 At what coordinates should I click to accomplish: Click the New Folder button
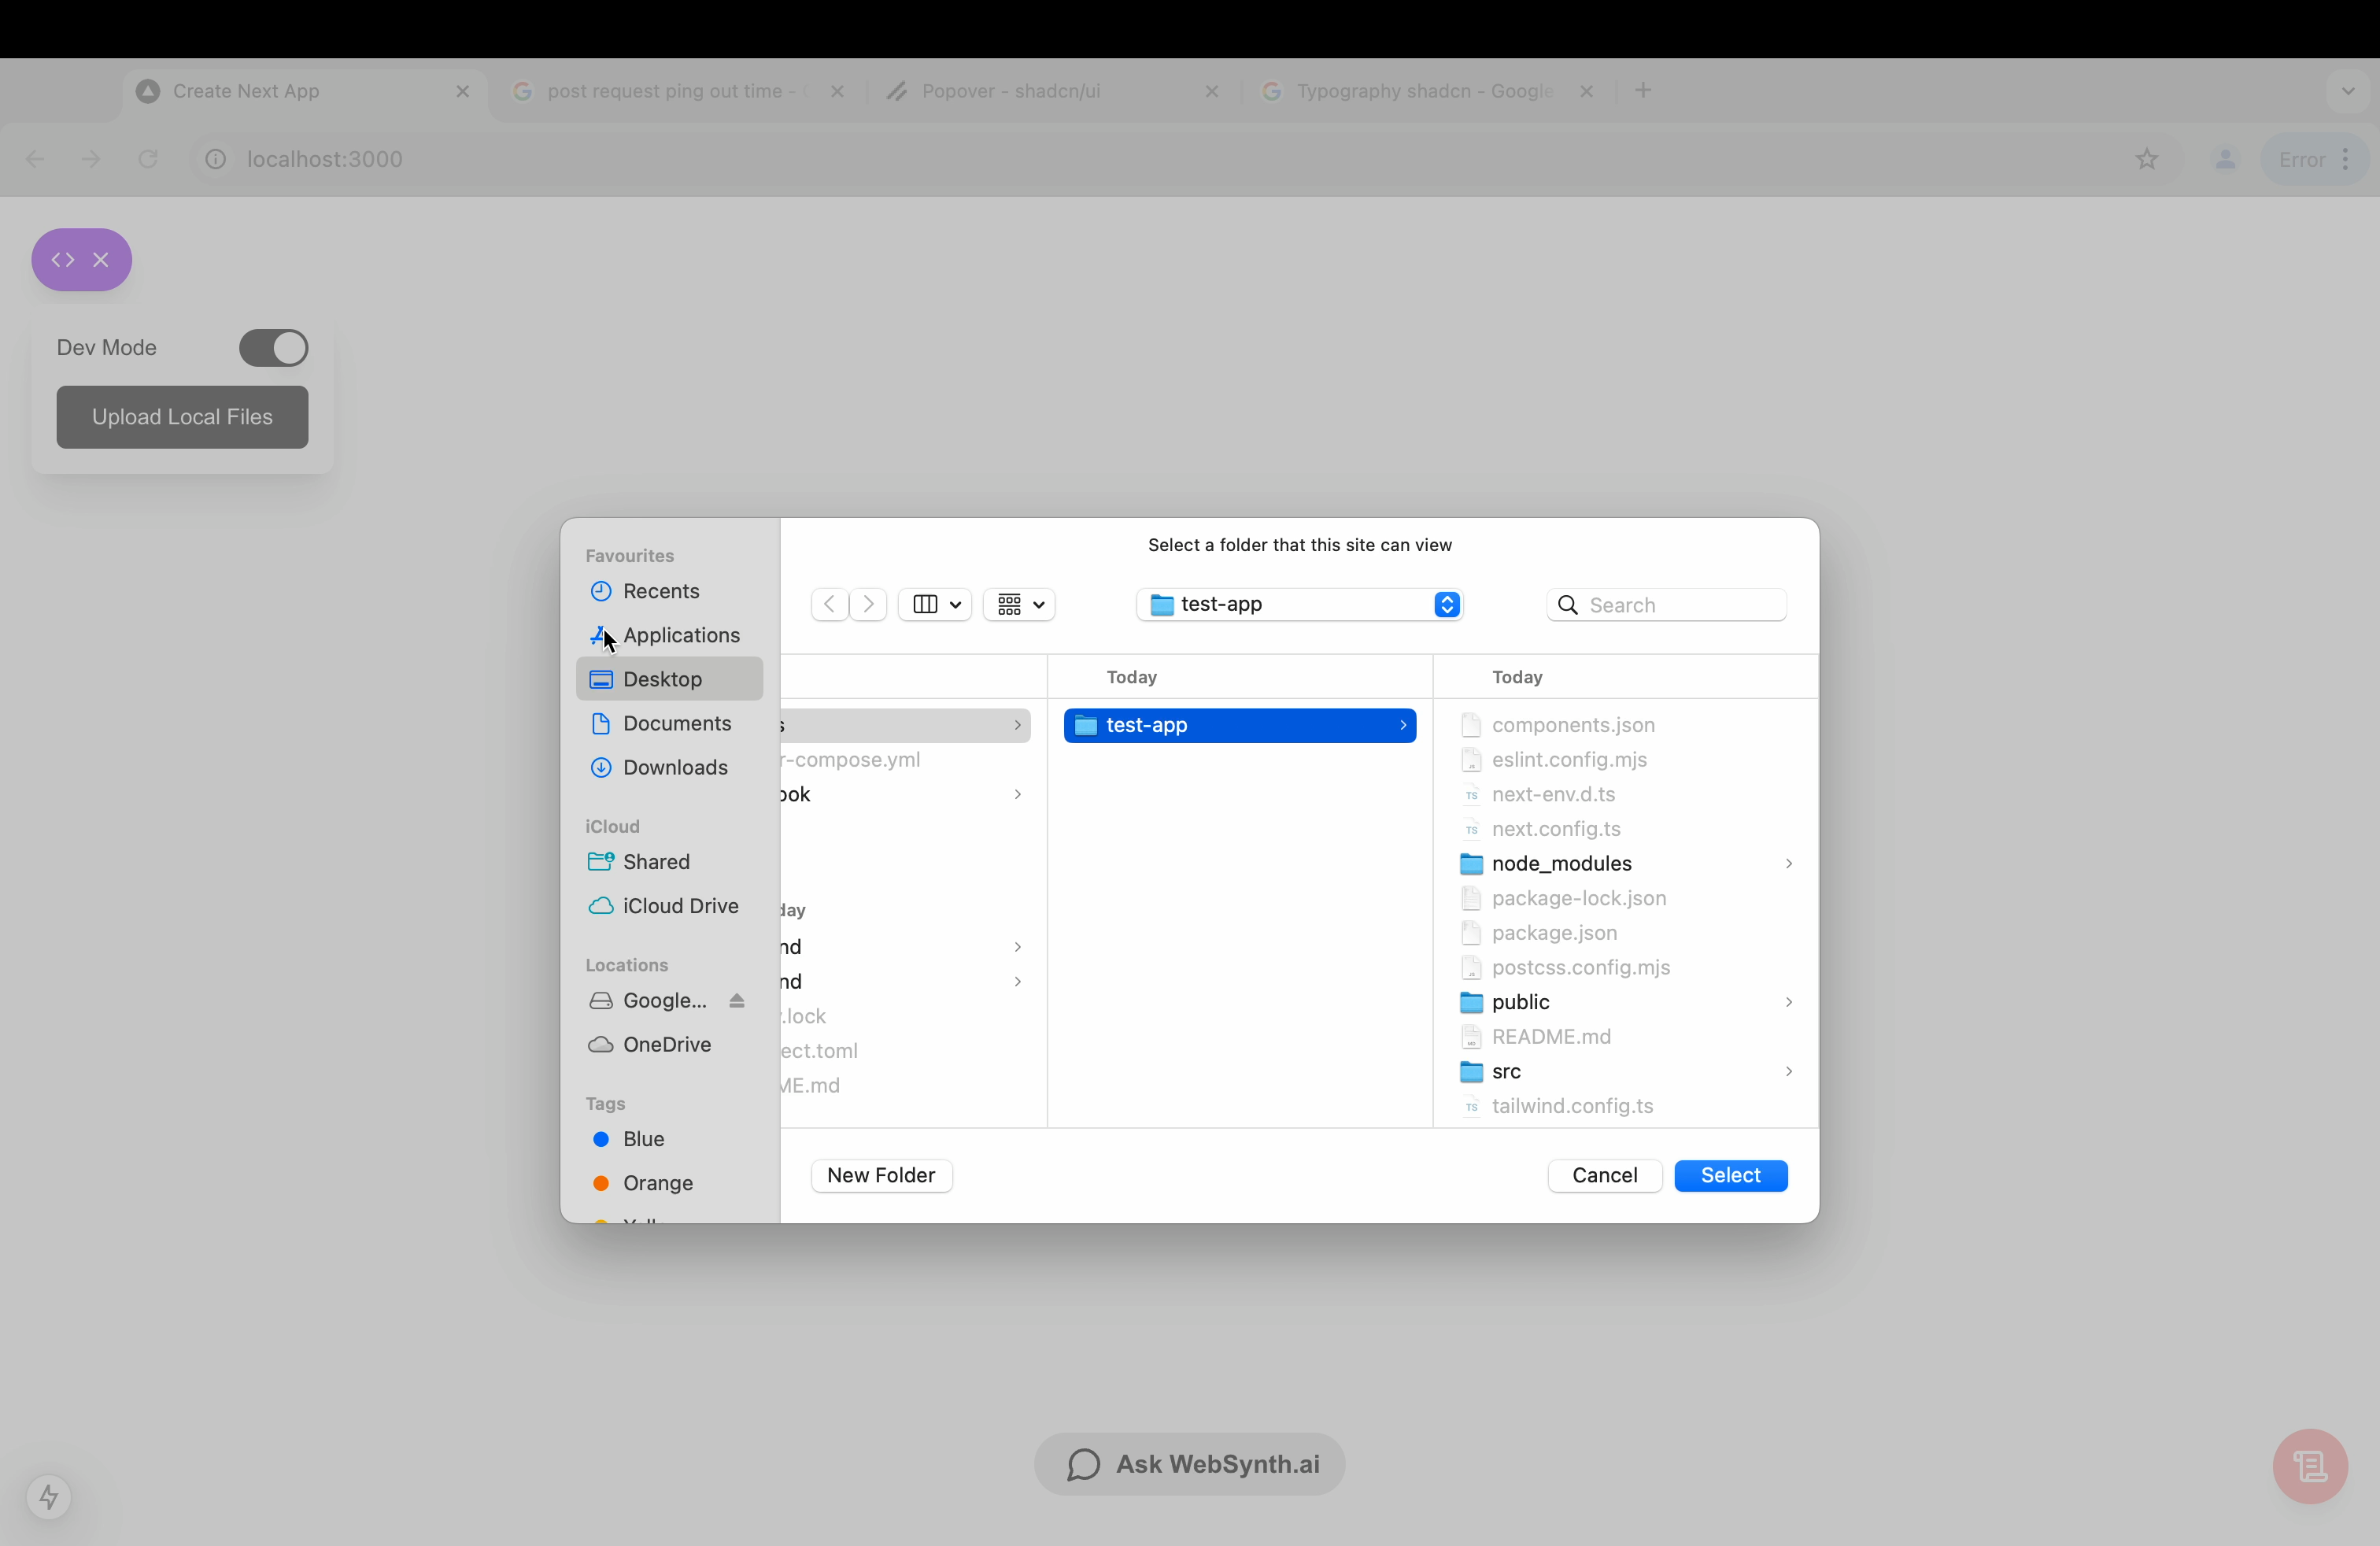[x=880, y=1175]
